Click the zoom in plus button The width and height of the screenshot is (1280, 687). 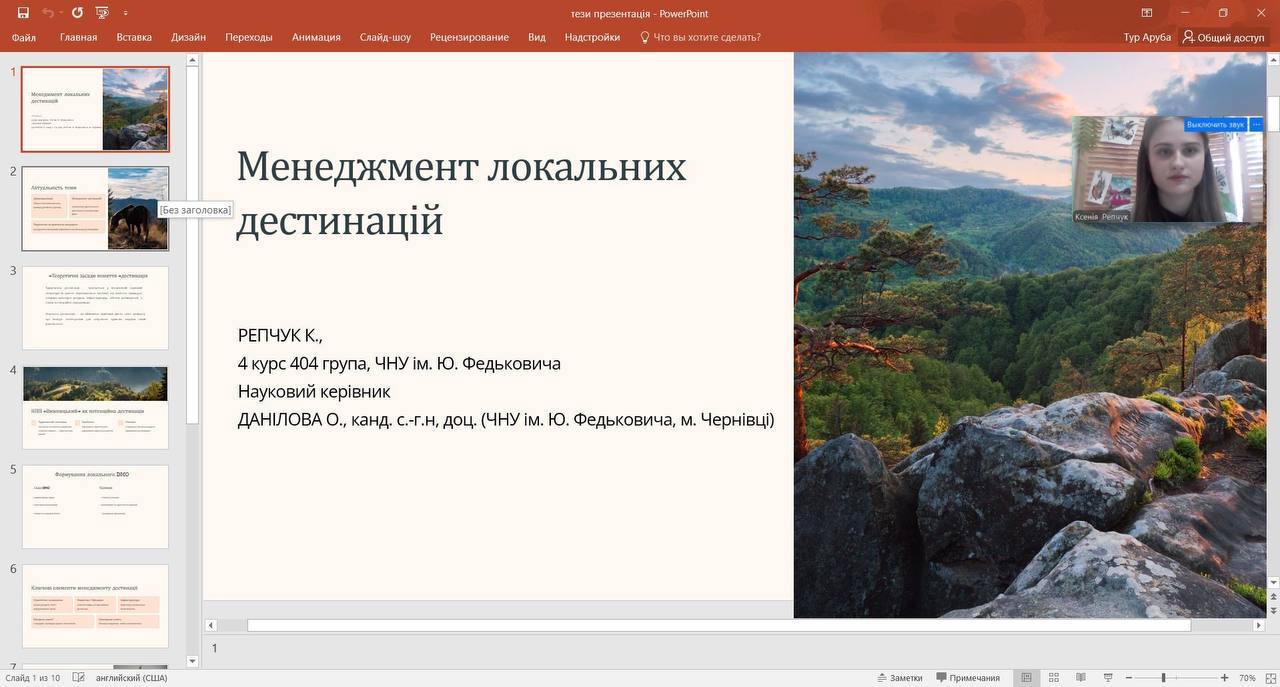(x=1225, y=678)
